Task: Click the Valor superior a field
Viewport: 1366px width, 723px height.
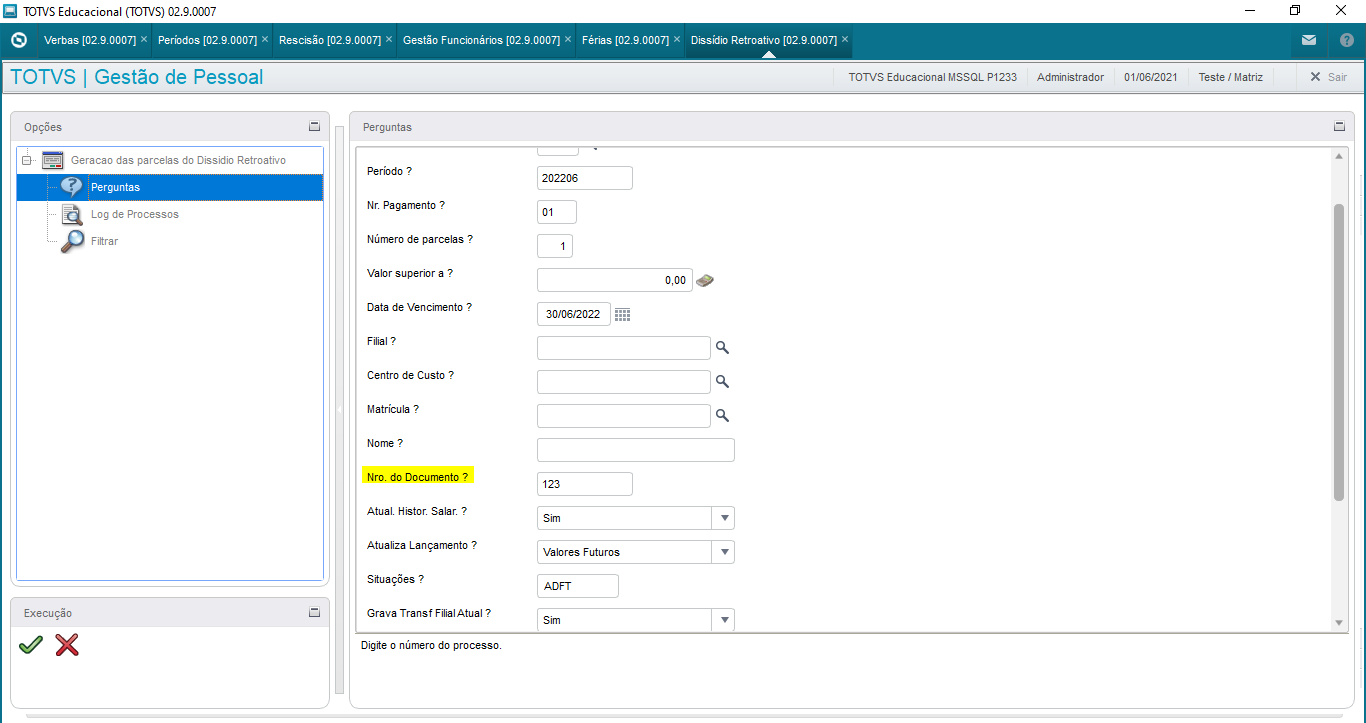Action: pyautogui.click(x=615, y=280)
